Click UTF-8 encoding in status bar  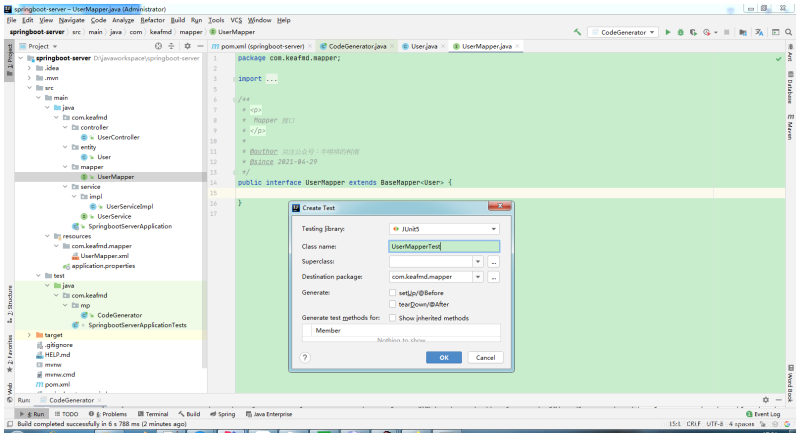click(x=715, y=424)
